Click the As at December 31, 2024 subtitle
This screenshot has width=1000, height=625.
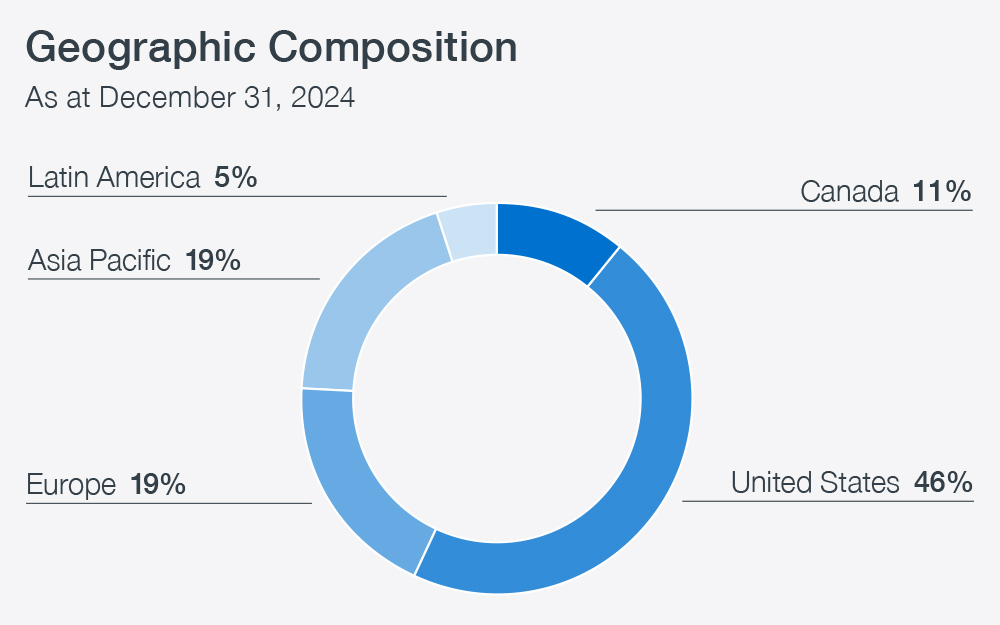[x=190, y=98]
